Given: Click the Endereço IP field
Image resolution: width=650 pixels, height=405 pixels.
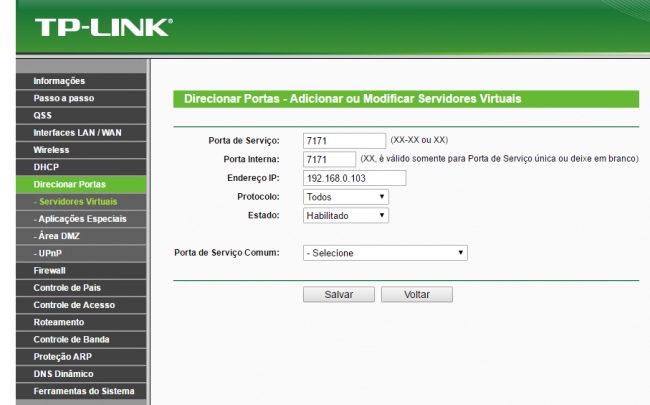Looking at the screenshot, I should [354, 178].
